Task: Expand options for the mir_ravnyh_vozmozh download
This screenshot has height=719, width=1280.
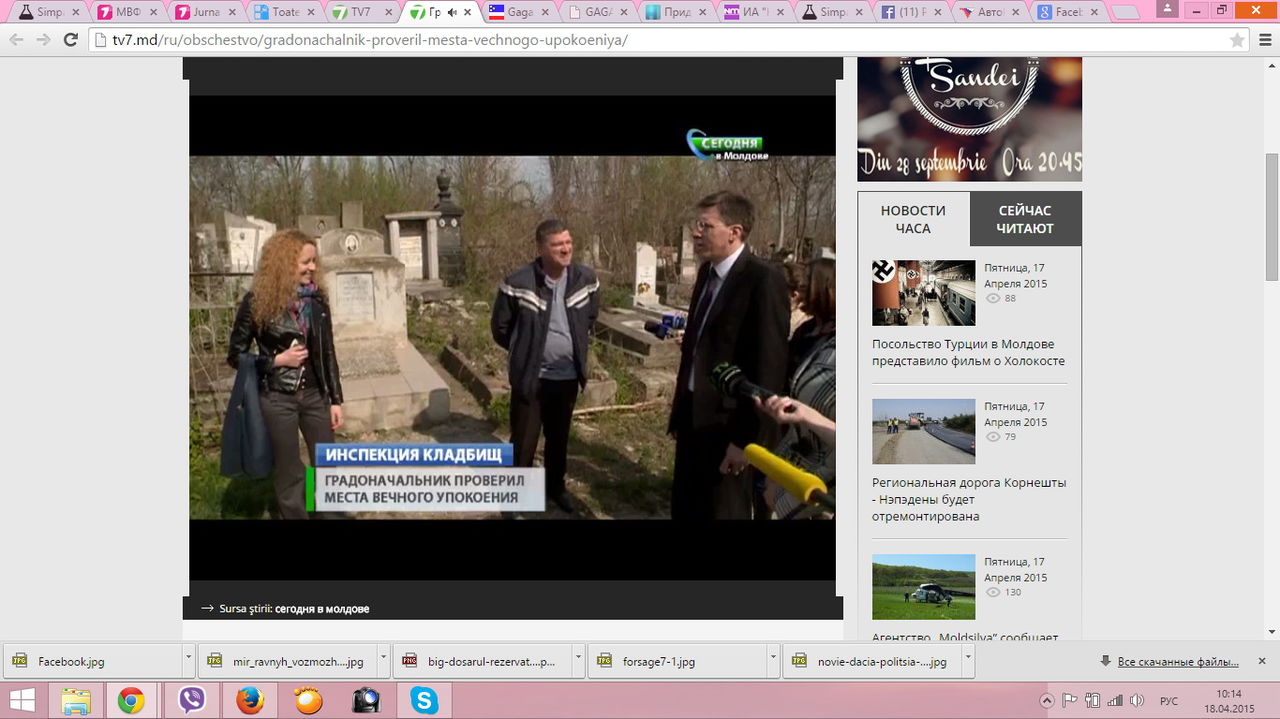Action: click(383, 661)
